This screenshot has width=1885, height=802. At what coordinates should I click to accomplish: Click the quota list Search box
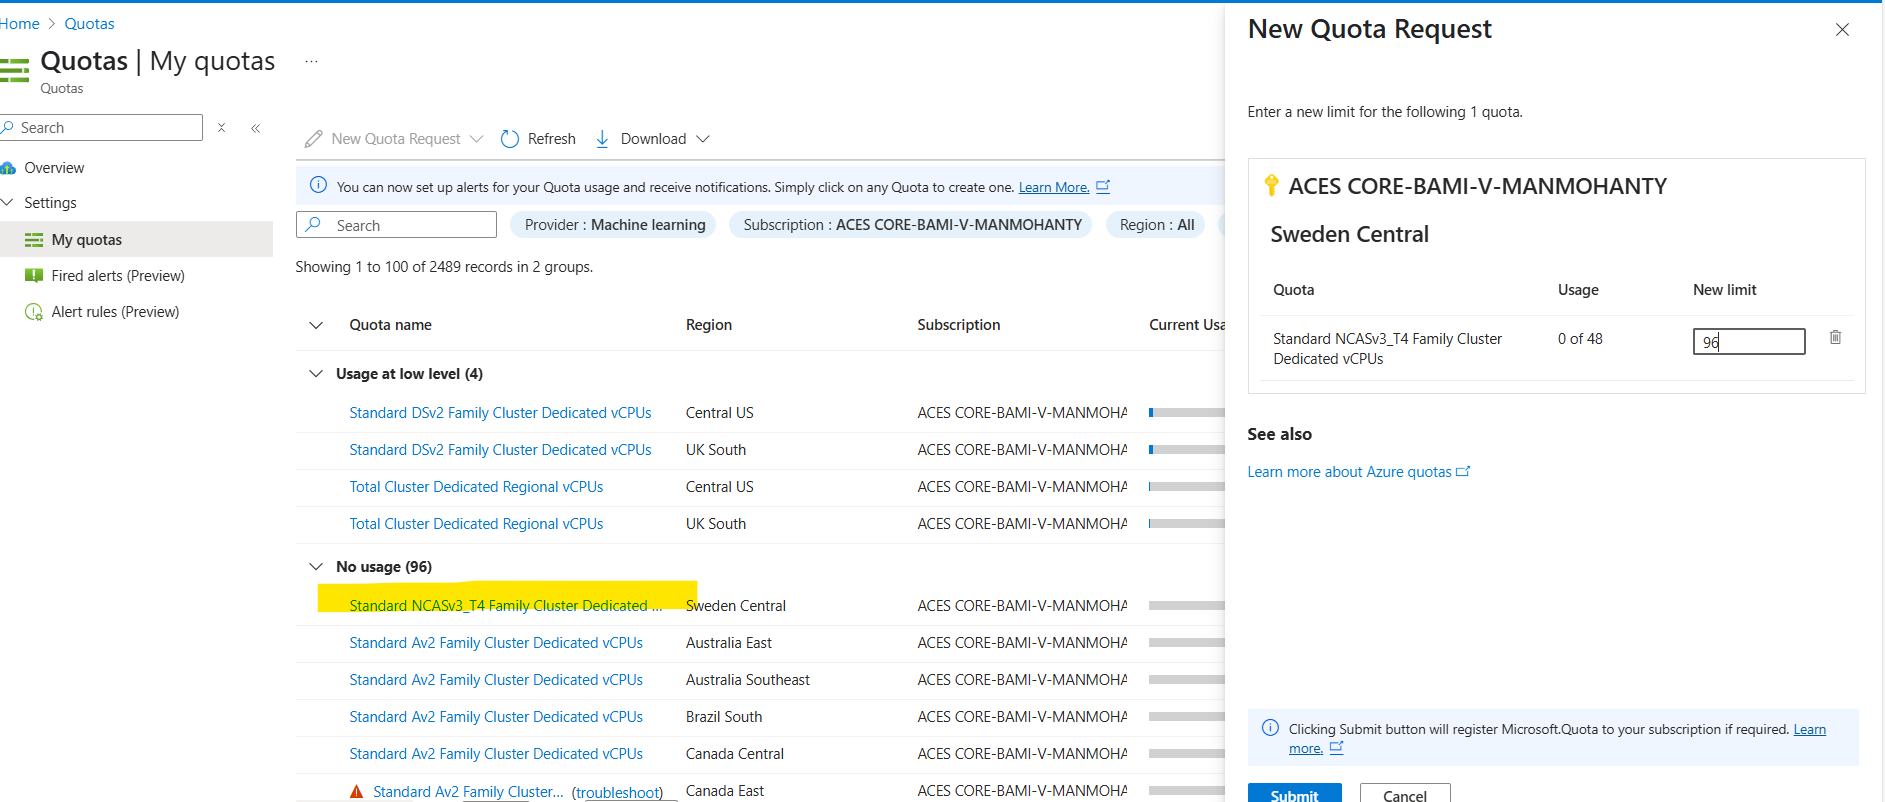click(x=396, y=225)
